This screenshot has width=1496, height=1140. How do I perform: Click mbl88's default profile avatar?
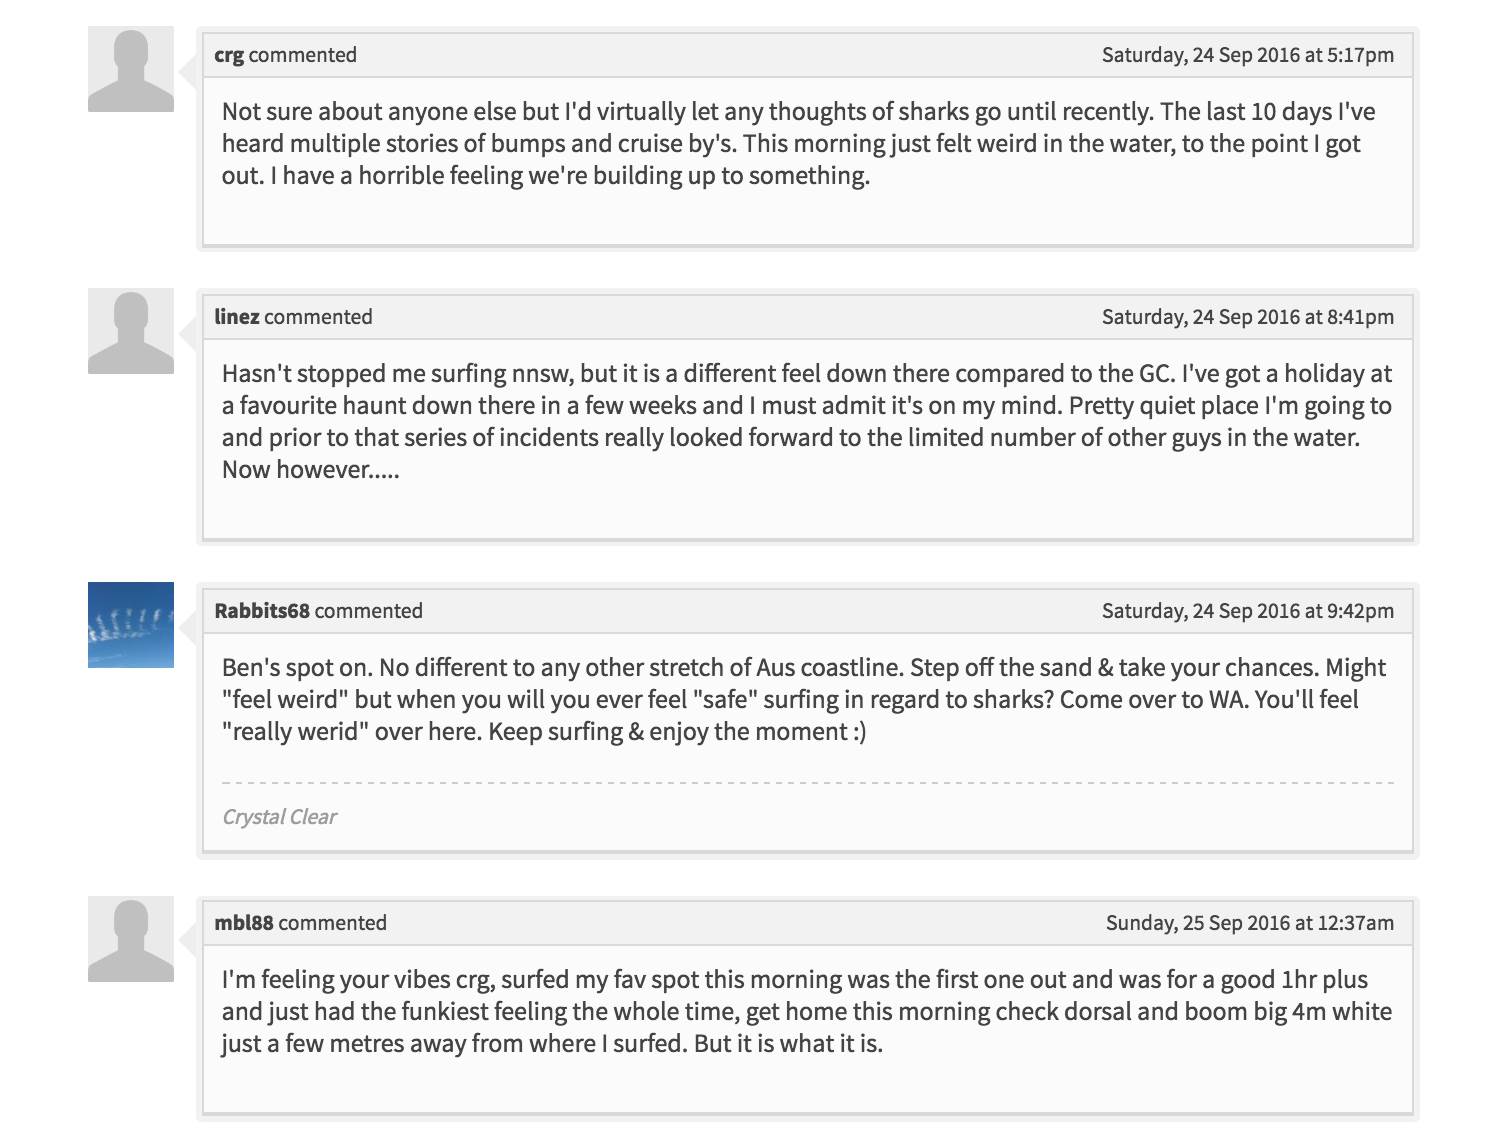(x=131, y=939)
